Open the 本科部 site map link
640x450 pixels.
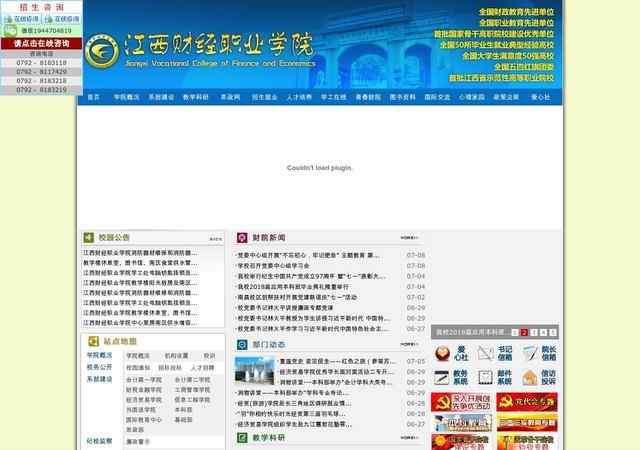[x=183, y=410]
